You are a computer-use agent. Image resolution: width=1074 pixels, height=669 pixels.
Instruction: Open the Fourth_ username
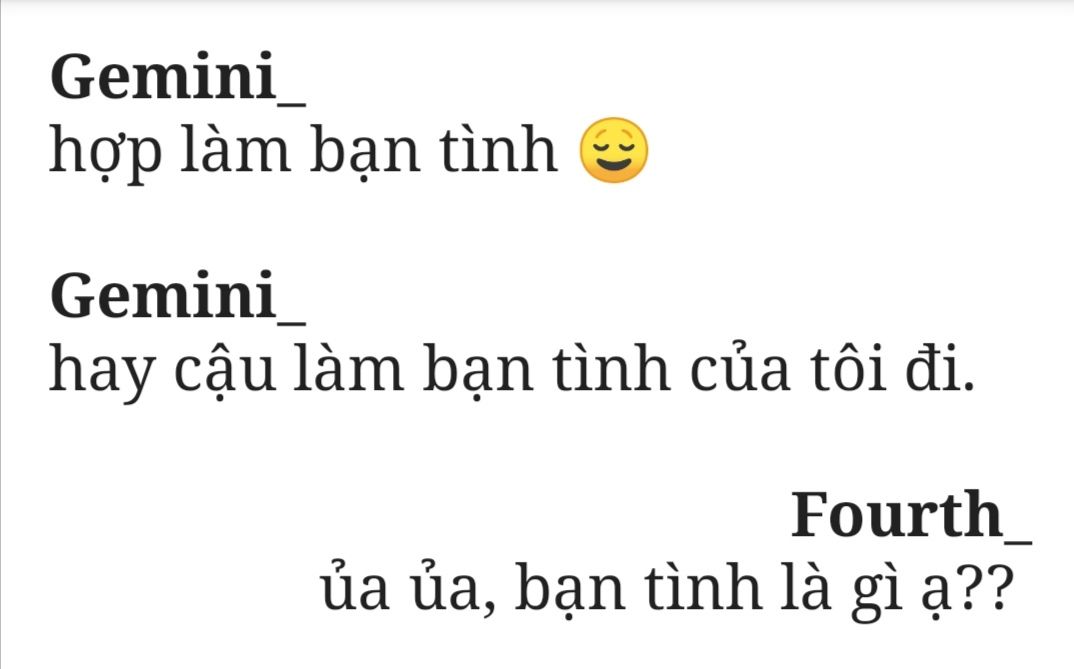click(910, 515)
